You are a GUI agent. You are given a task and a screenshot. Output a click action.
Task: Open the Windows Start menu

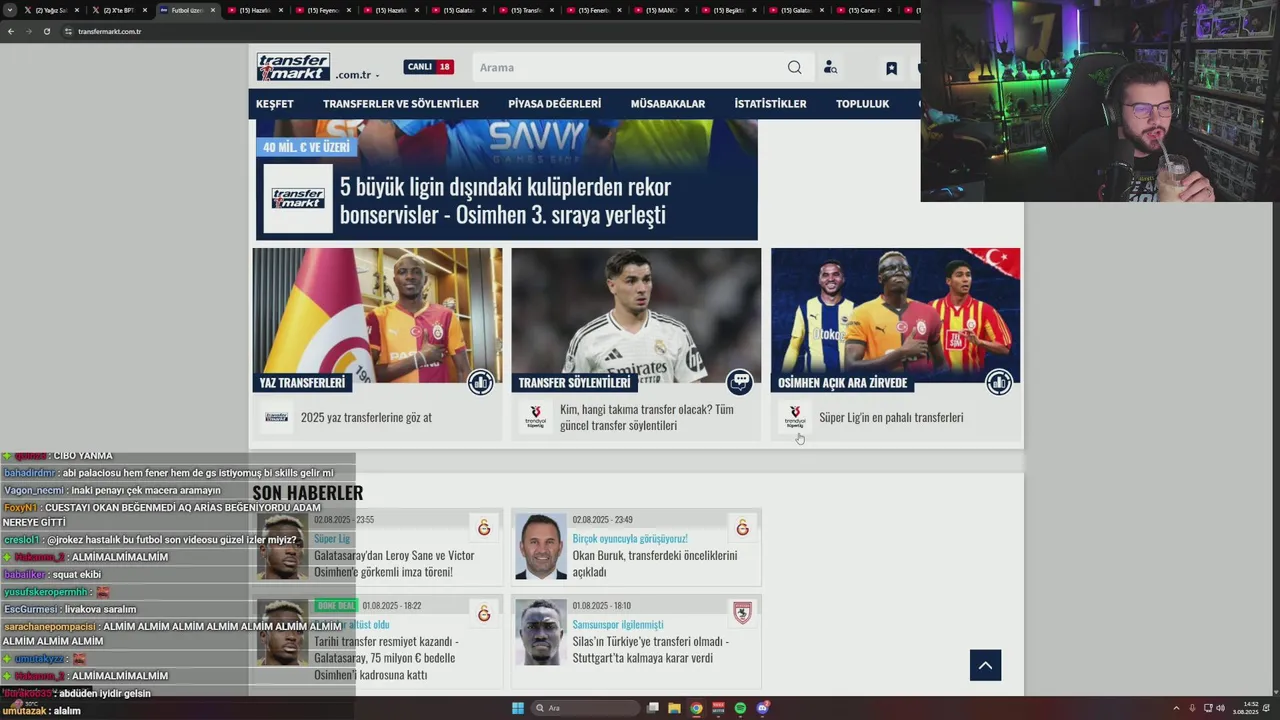point(518,708)
